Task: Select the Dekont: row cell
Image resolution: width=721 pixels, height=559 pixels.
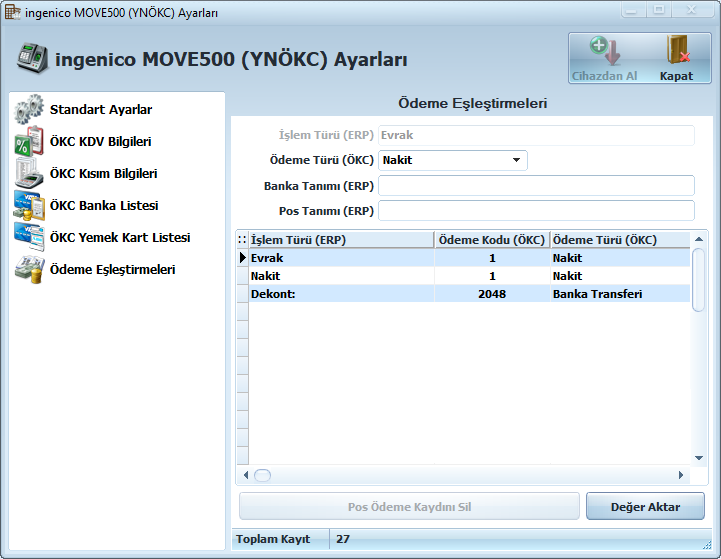Action: pos(341,294)
